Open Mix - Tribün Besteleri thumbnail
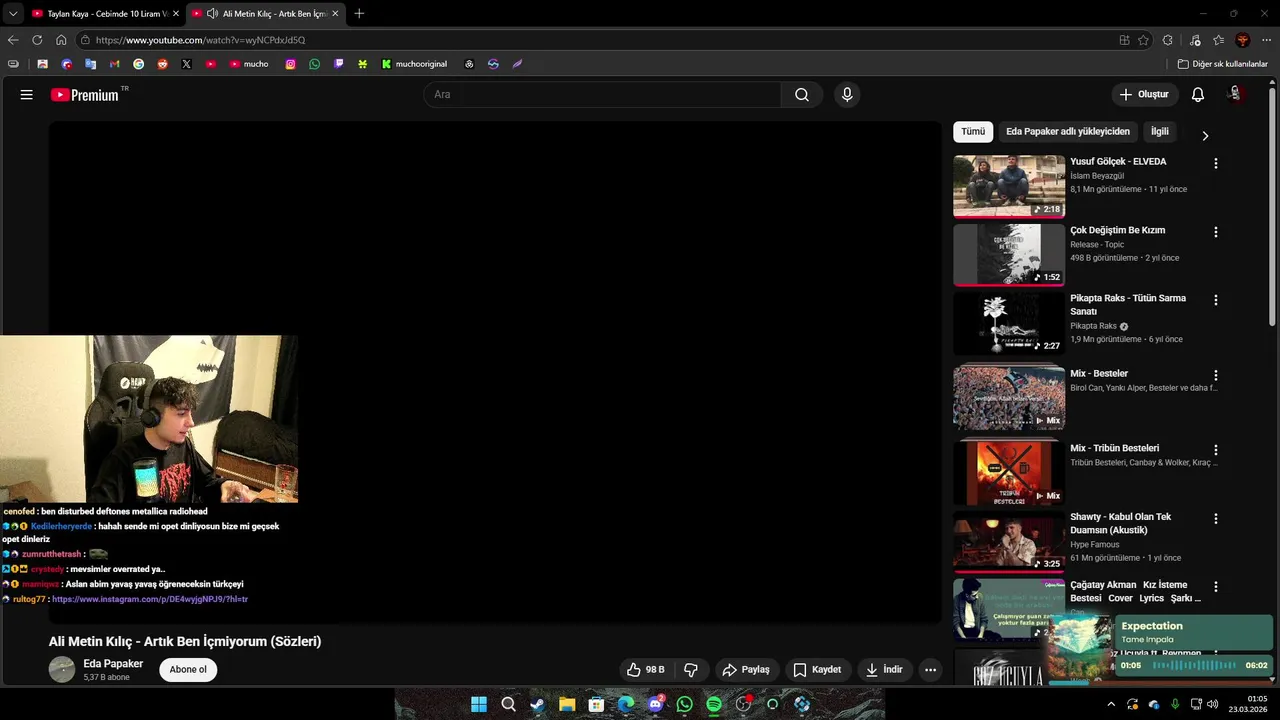1280x720 pixels. click(x=1009, y=472)
